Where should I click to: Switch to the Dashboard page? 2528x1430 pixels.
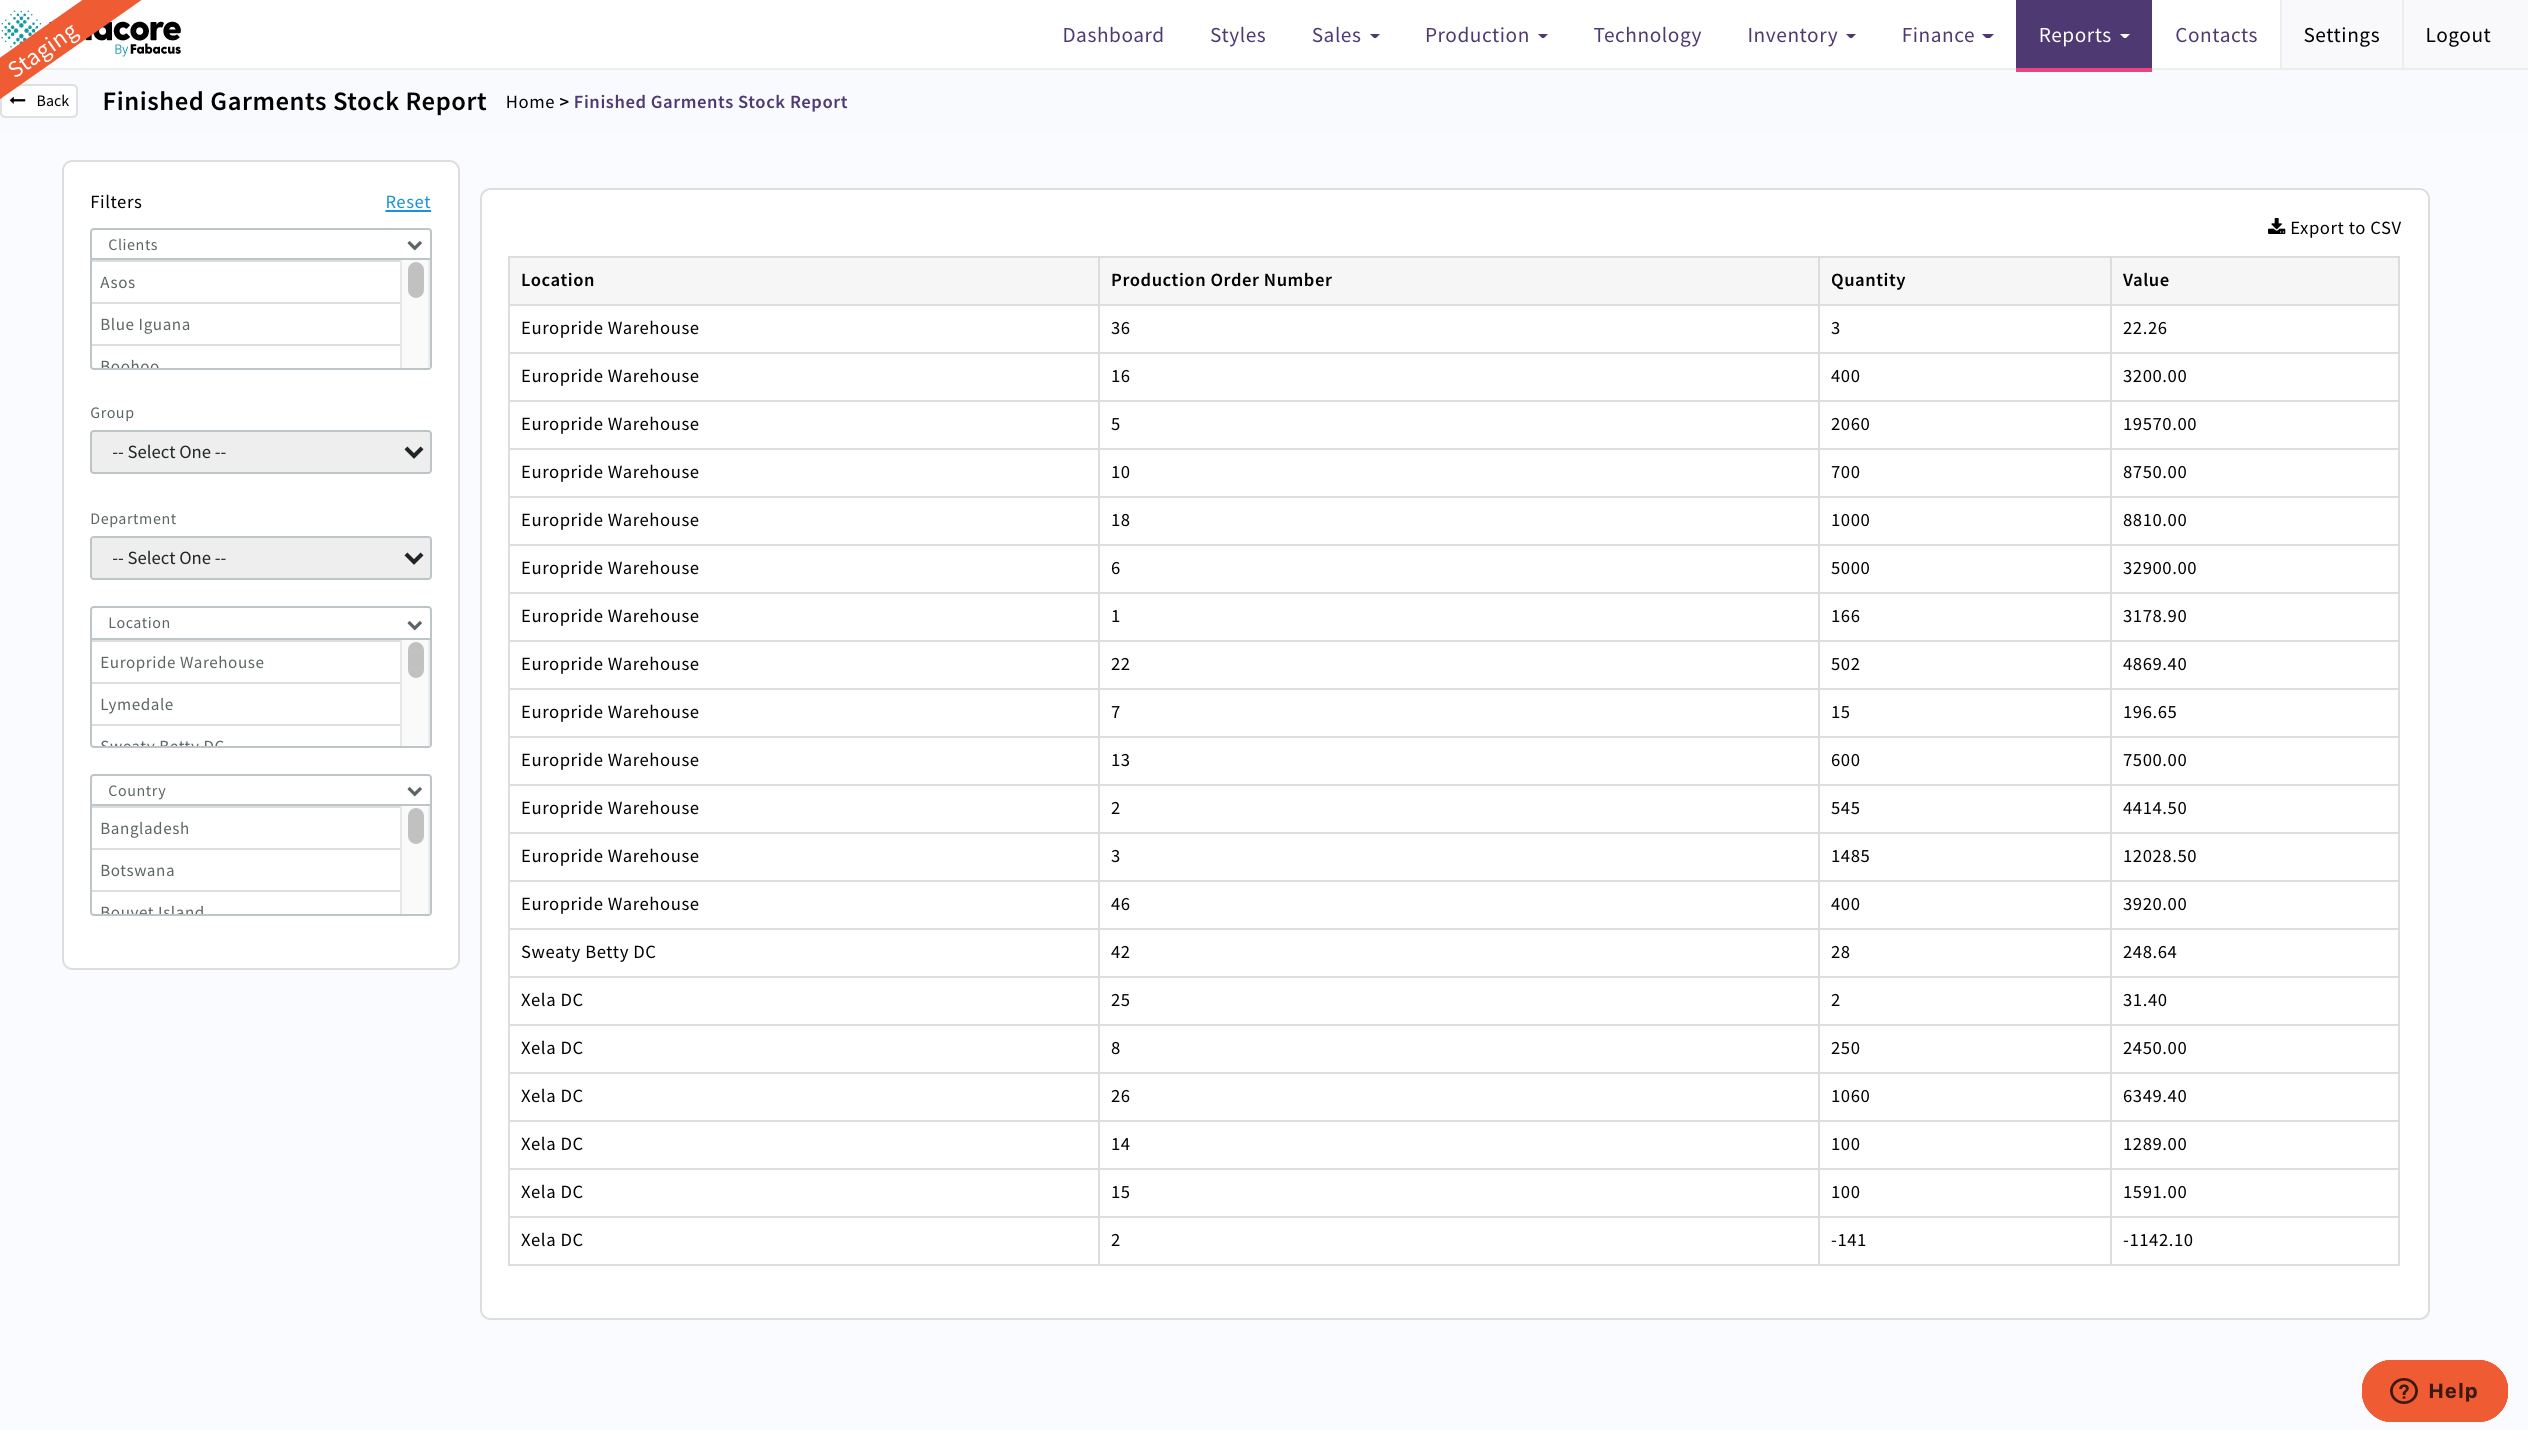click(1112, 34)
